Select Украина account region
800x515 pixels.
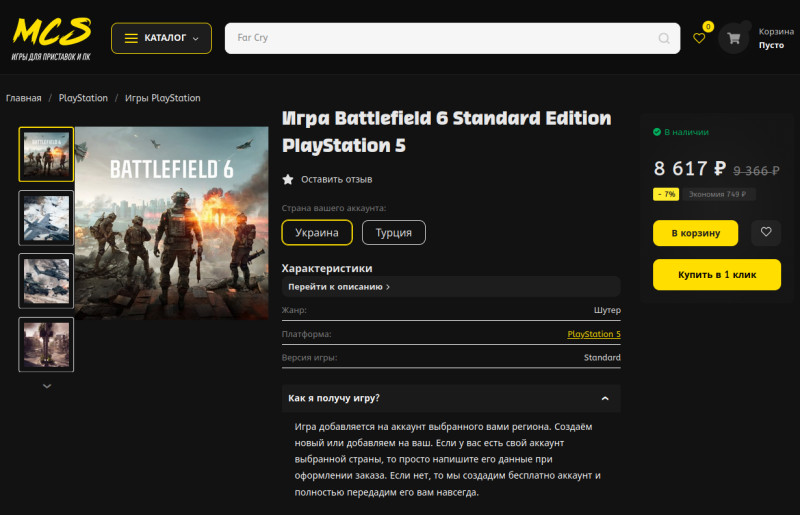pyautogui.click(x=317, y=233)
